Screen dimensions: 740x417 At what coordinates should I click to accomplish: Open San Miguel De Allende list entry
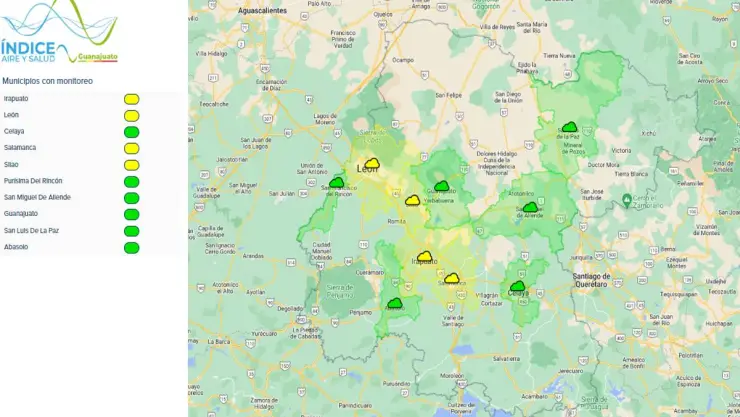coord(37,197)
